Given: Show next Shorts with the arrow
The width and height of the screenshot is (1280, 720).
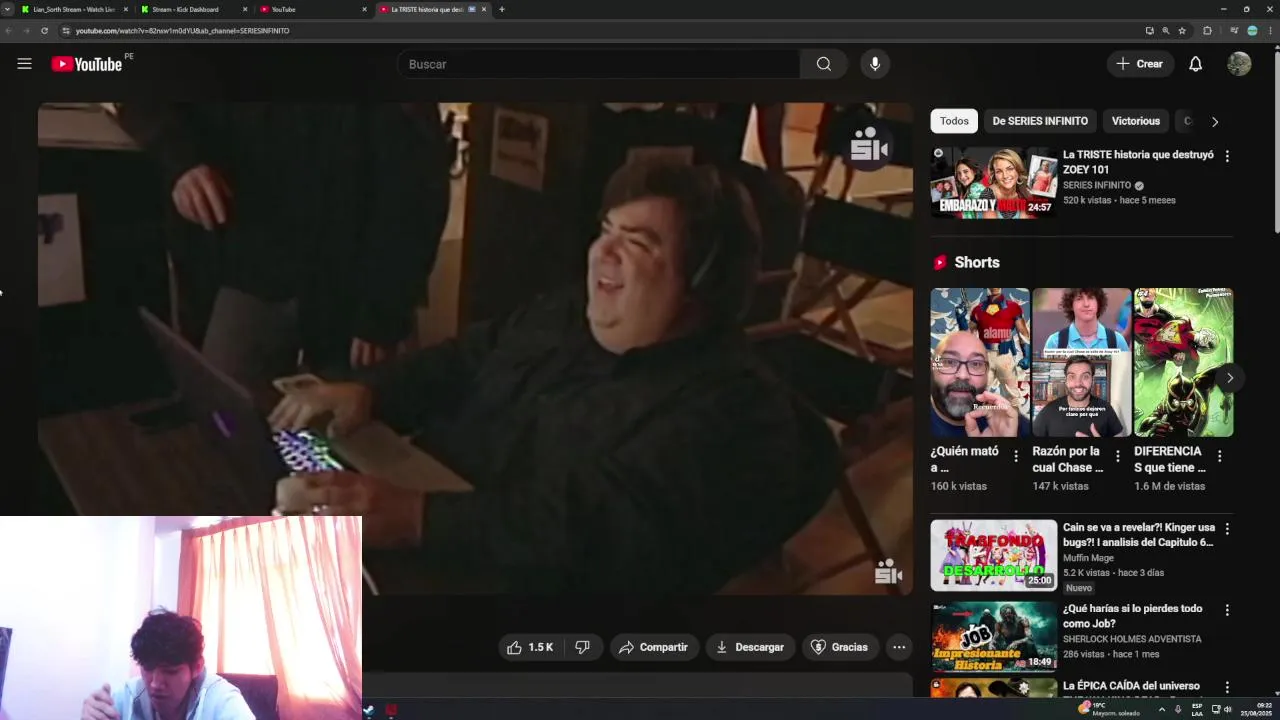Looking at the screenshot, I should pos(1229,378).
